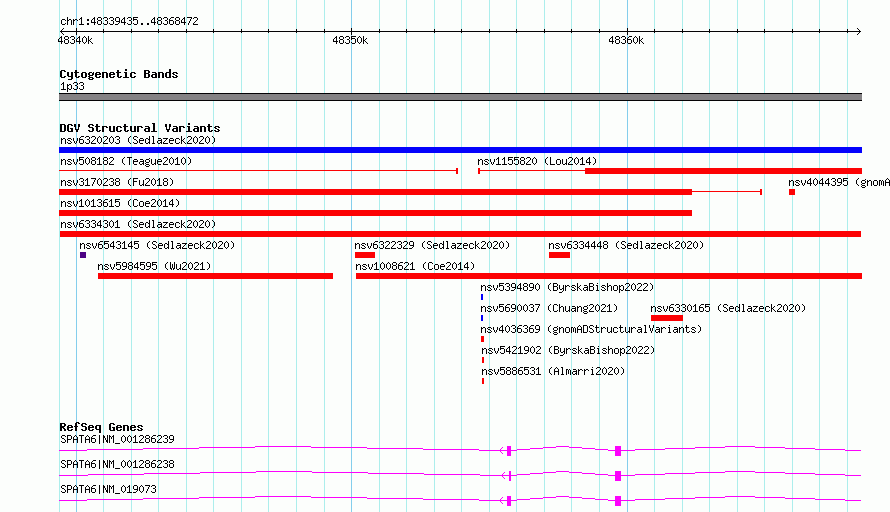This screenshot has width=890, height=512.
Task: Click the red nsv5886531 tick marker
Action: [483, 381]
